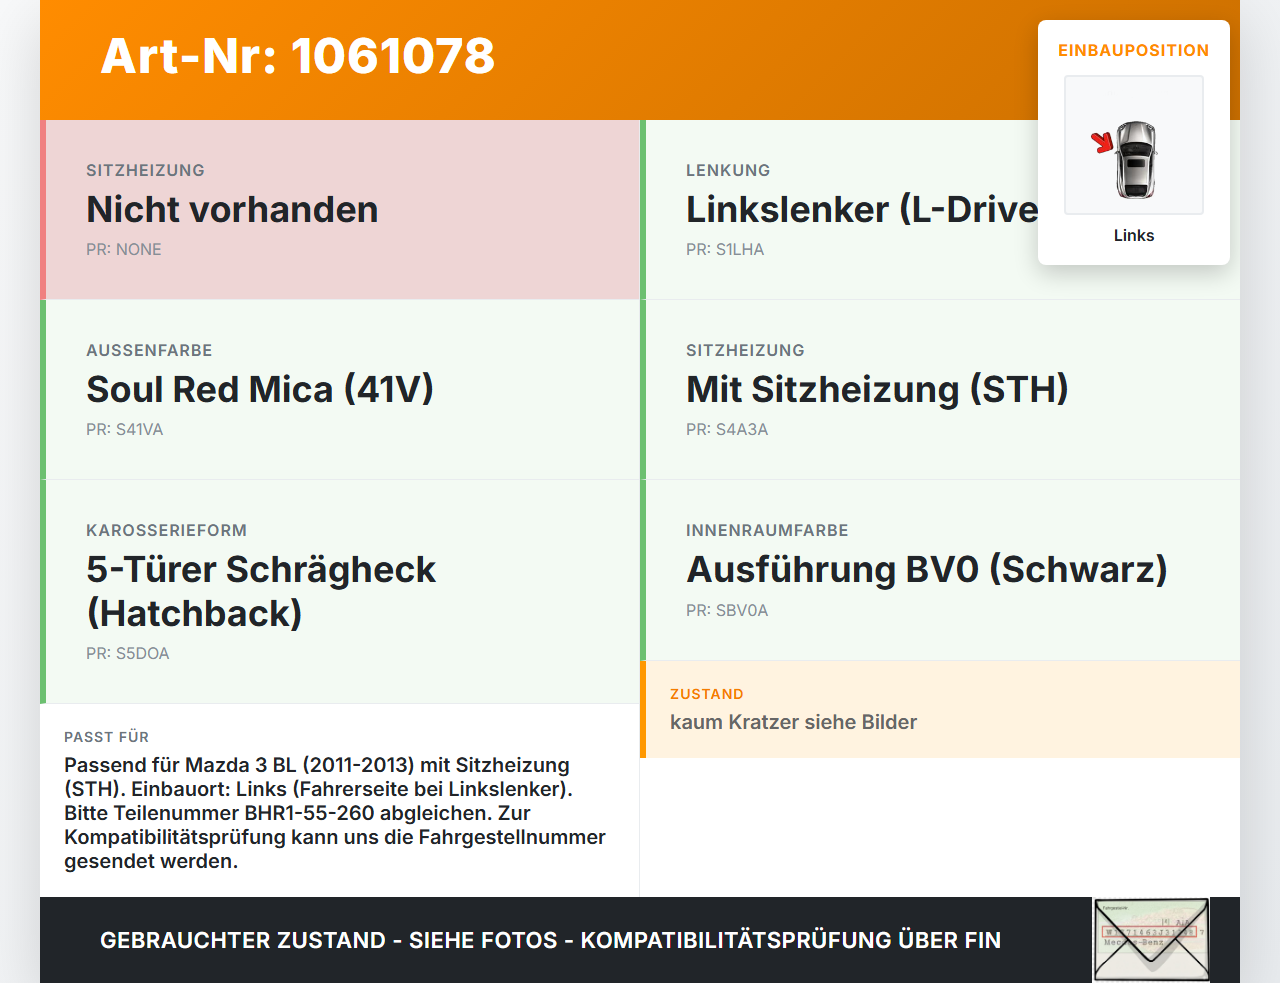Select the EINBAUPOSITION label
The height and width of the screenshot is (983, 1280).
pos(1133,50)
